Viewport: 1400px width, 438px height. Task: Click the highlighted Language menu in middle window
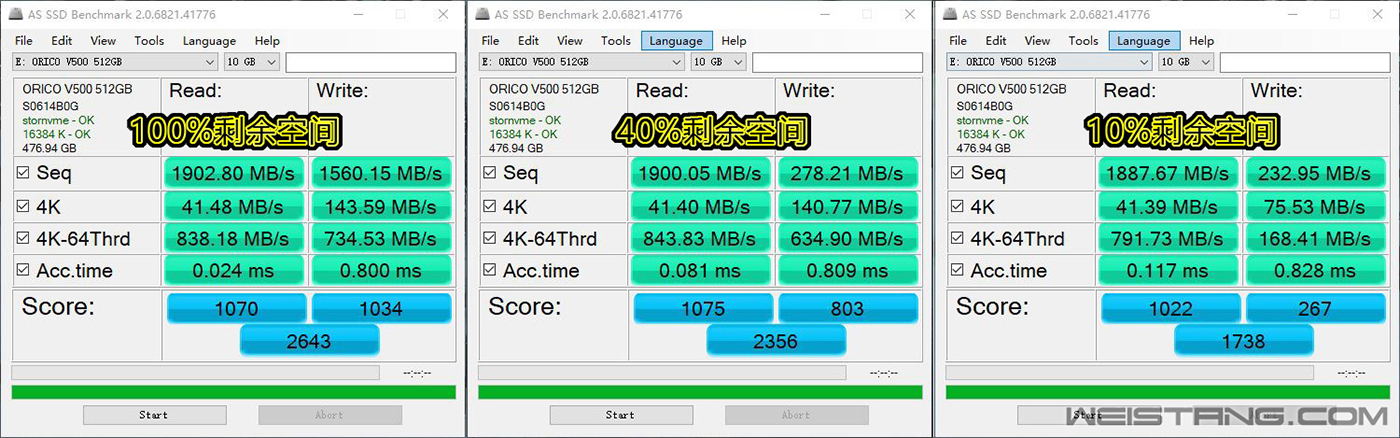[x=676, y=41]
